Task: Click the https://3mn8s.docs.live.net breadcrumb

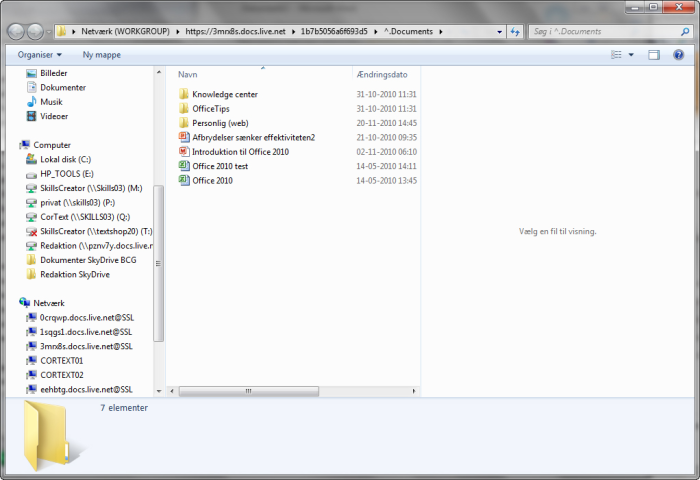Action: 235,32
